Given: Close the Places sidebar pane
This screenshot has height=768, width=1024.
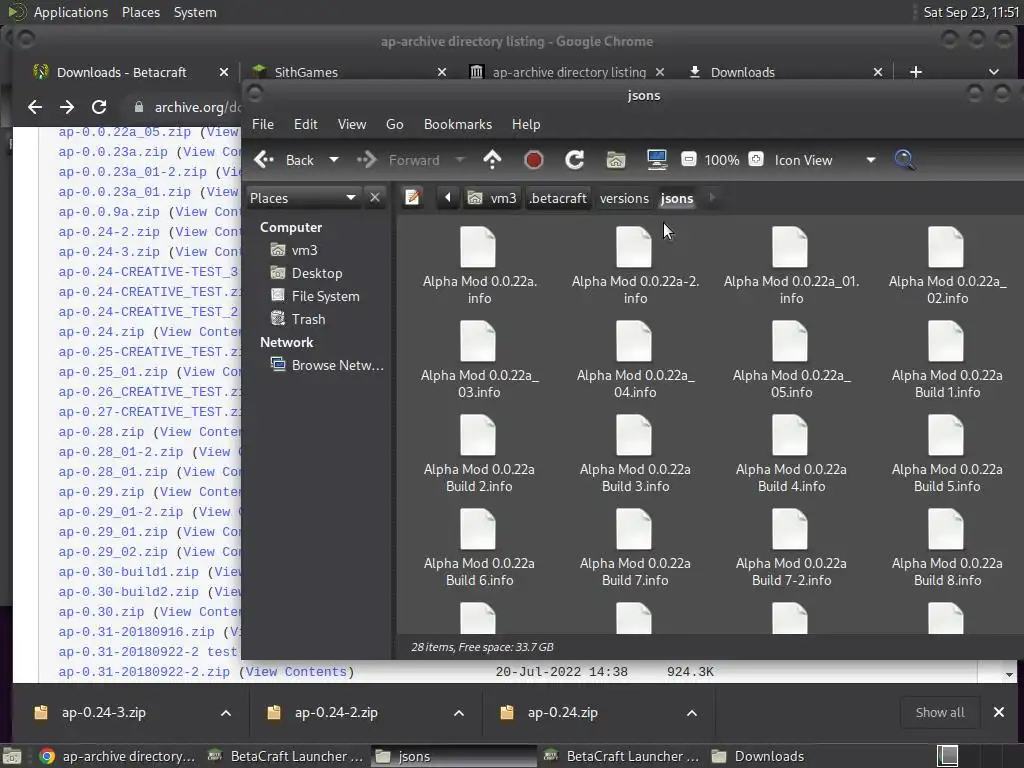Looking at the screenshot, I should [375, 197].
